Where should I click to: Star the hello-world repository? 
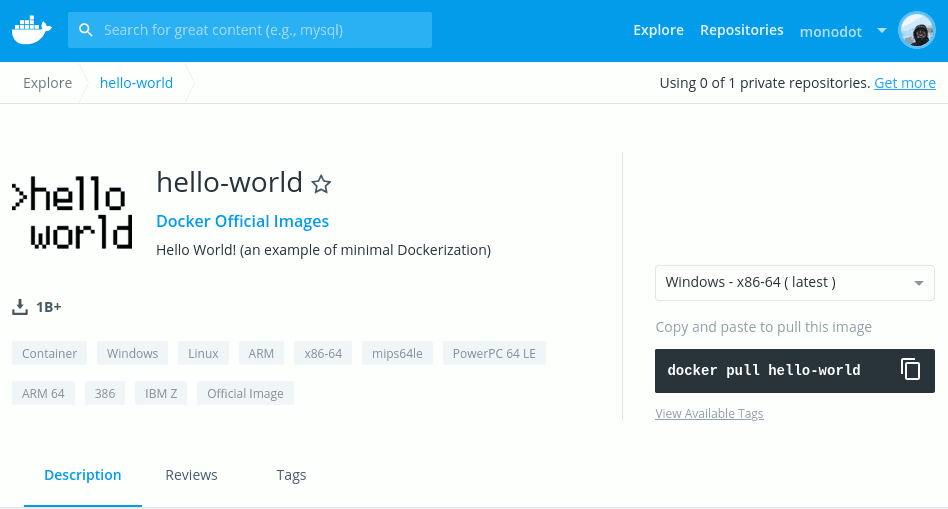point(321,184)
